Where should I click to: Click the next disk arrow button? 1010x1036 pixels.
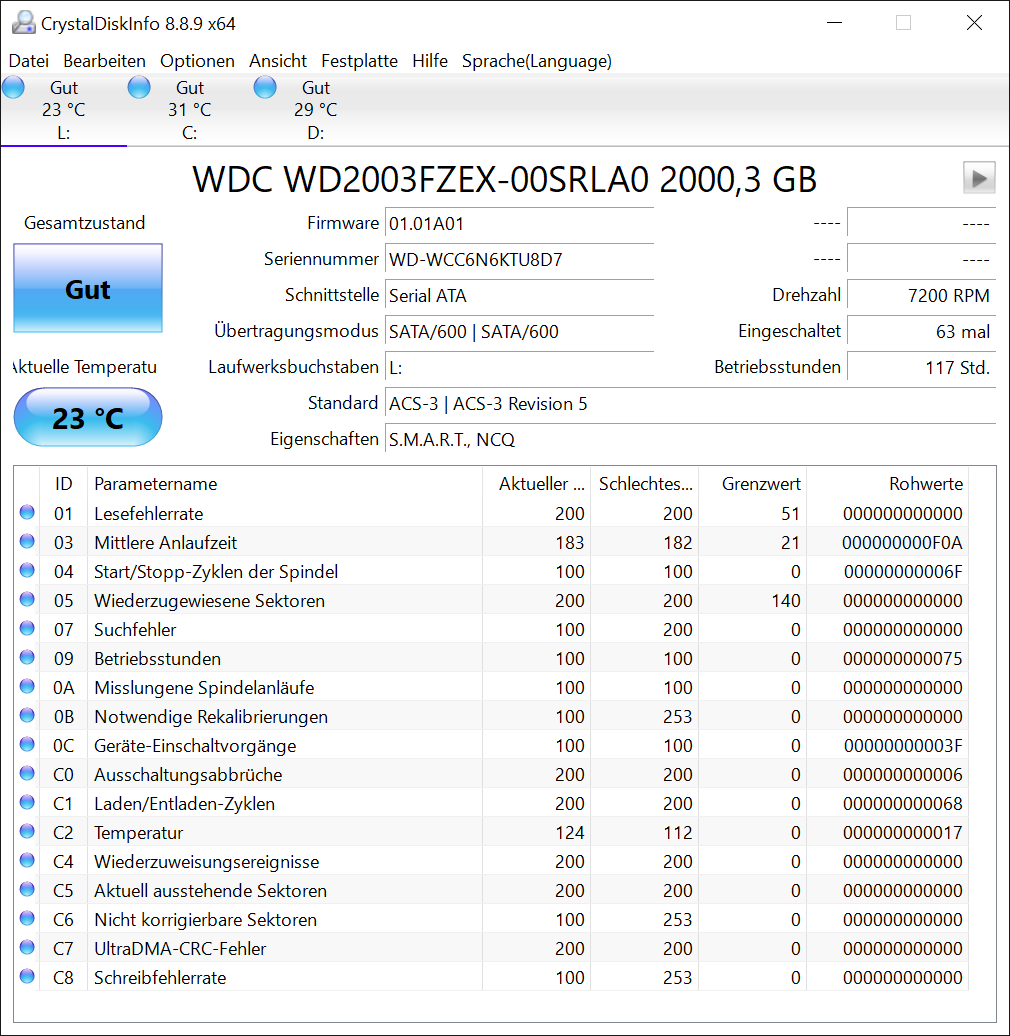979,178
